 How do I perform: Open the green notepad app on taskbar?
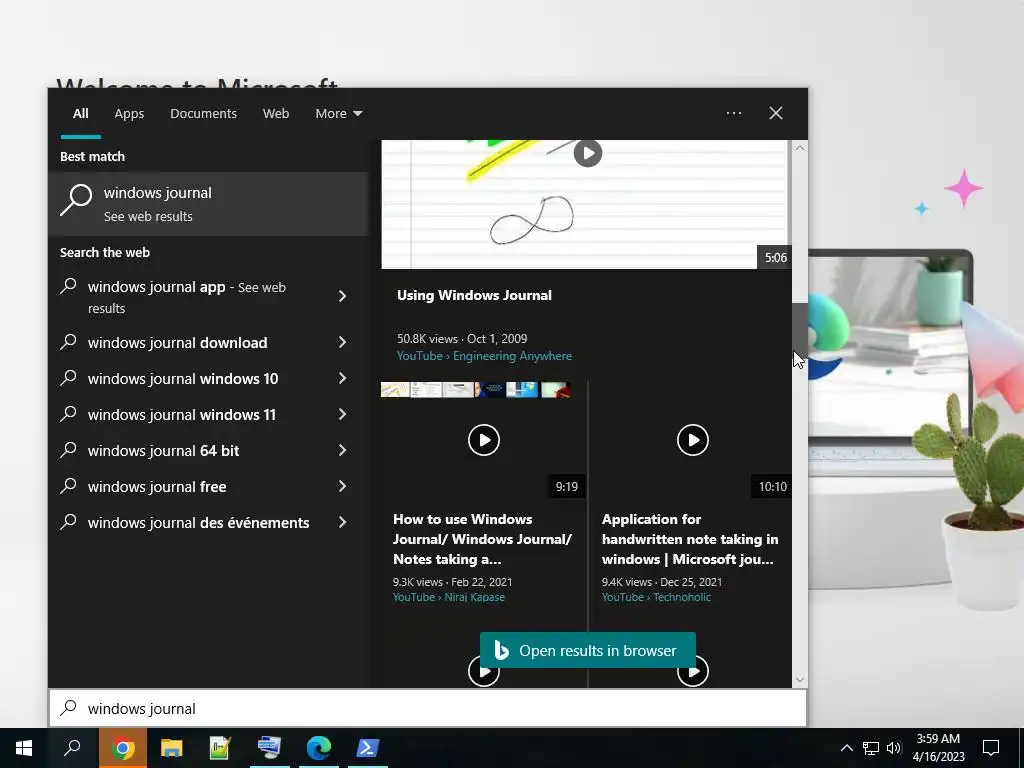(x=220, y=748)
